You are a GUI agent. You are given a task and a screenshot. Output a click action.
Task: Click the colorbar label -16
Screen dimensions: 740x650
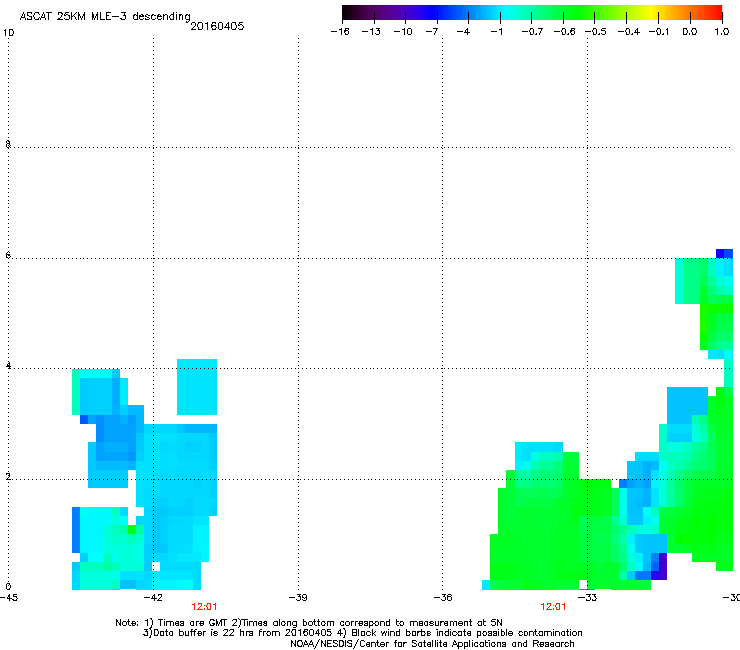340,32
